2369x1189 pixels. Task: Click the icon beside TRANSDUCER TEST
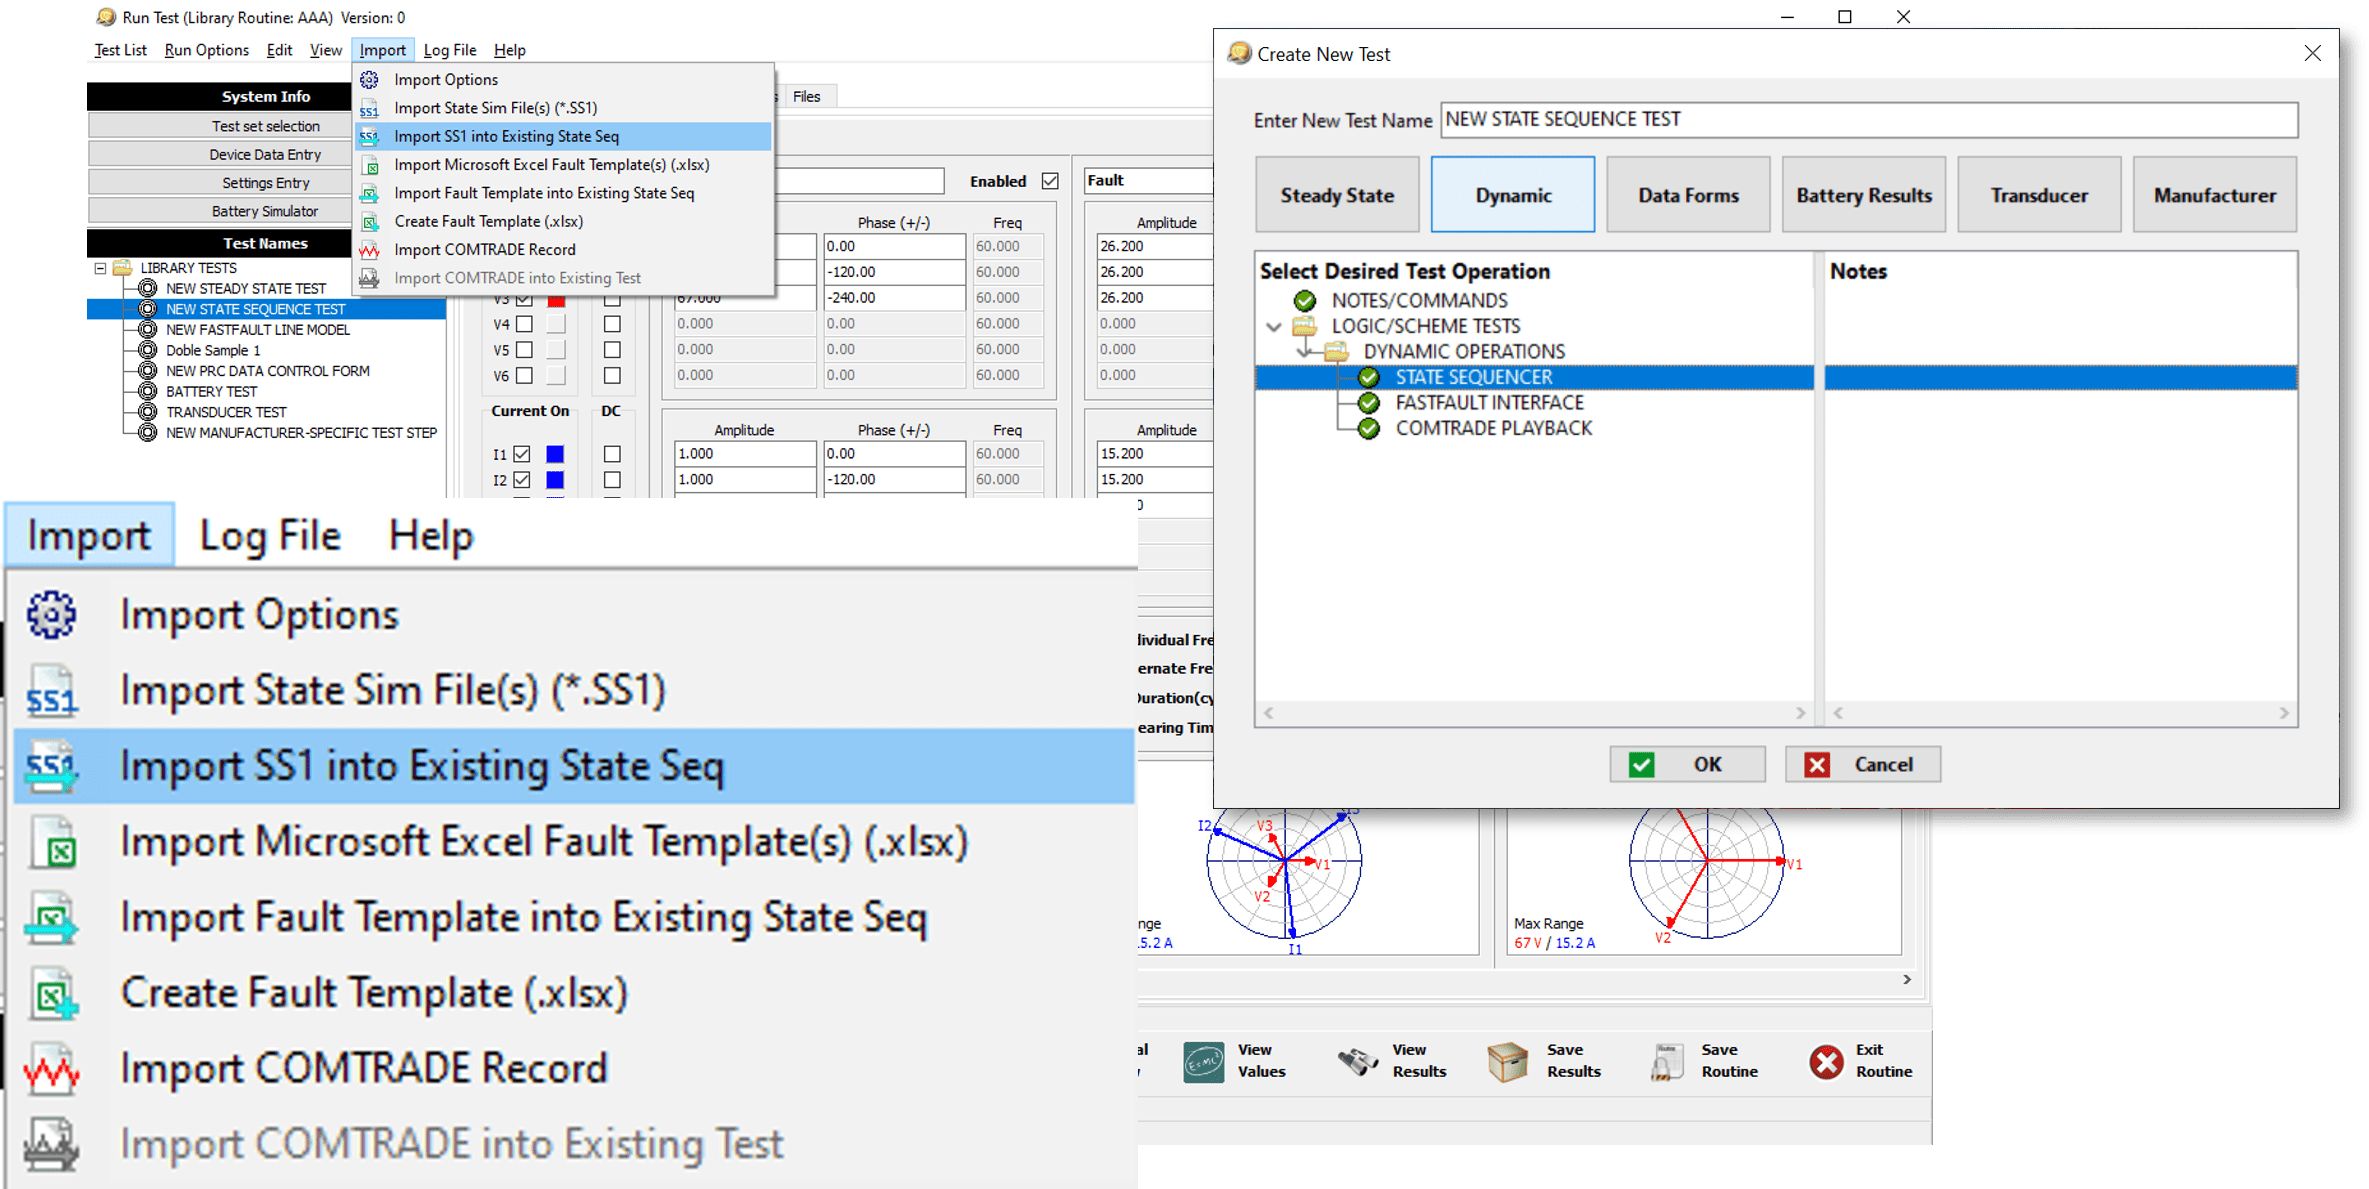(x=148, y=412)
